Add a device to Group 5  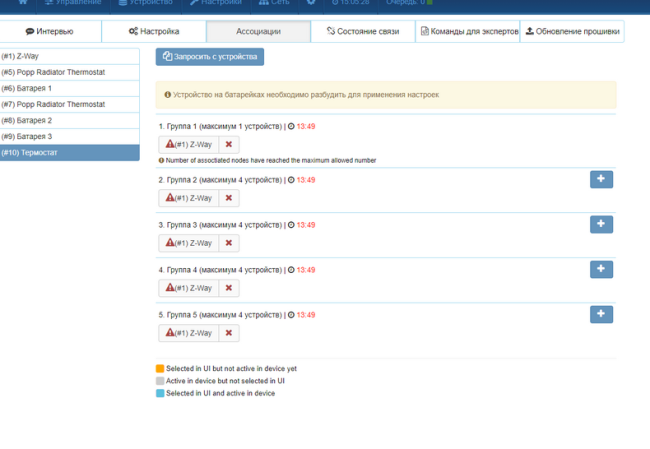pyautogui.click(x=601, y=314)
